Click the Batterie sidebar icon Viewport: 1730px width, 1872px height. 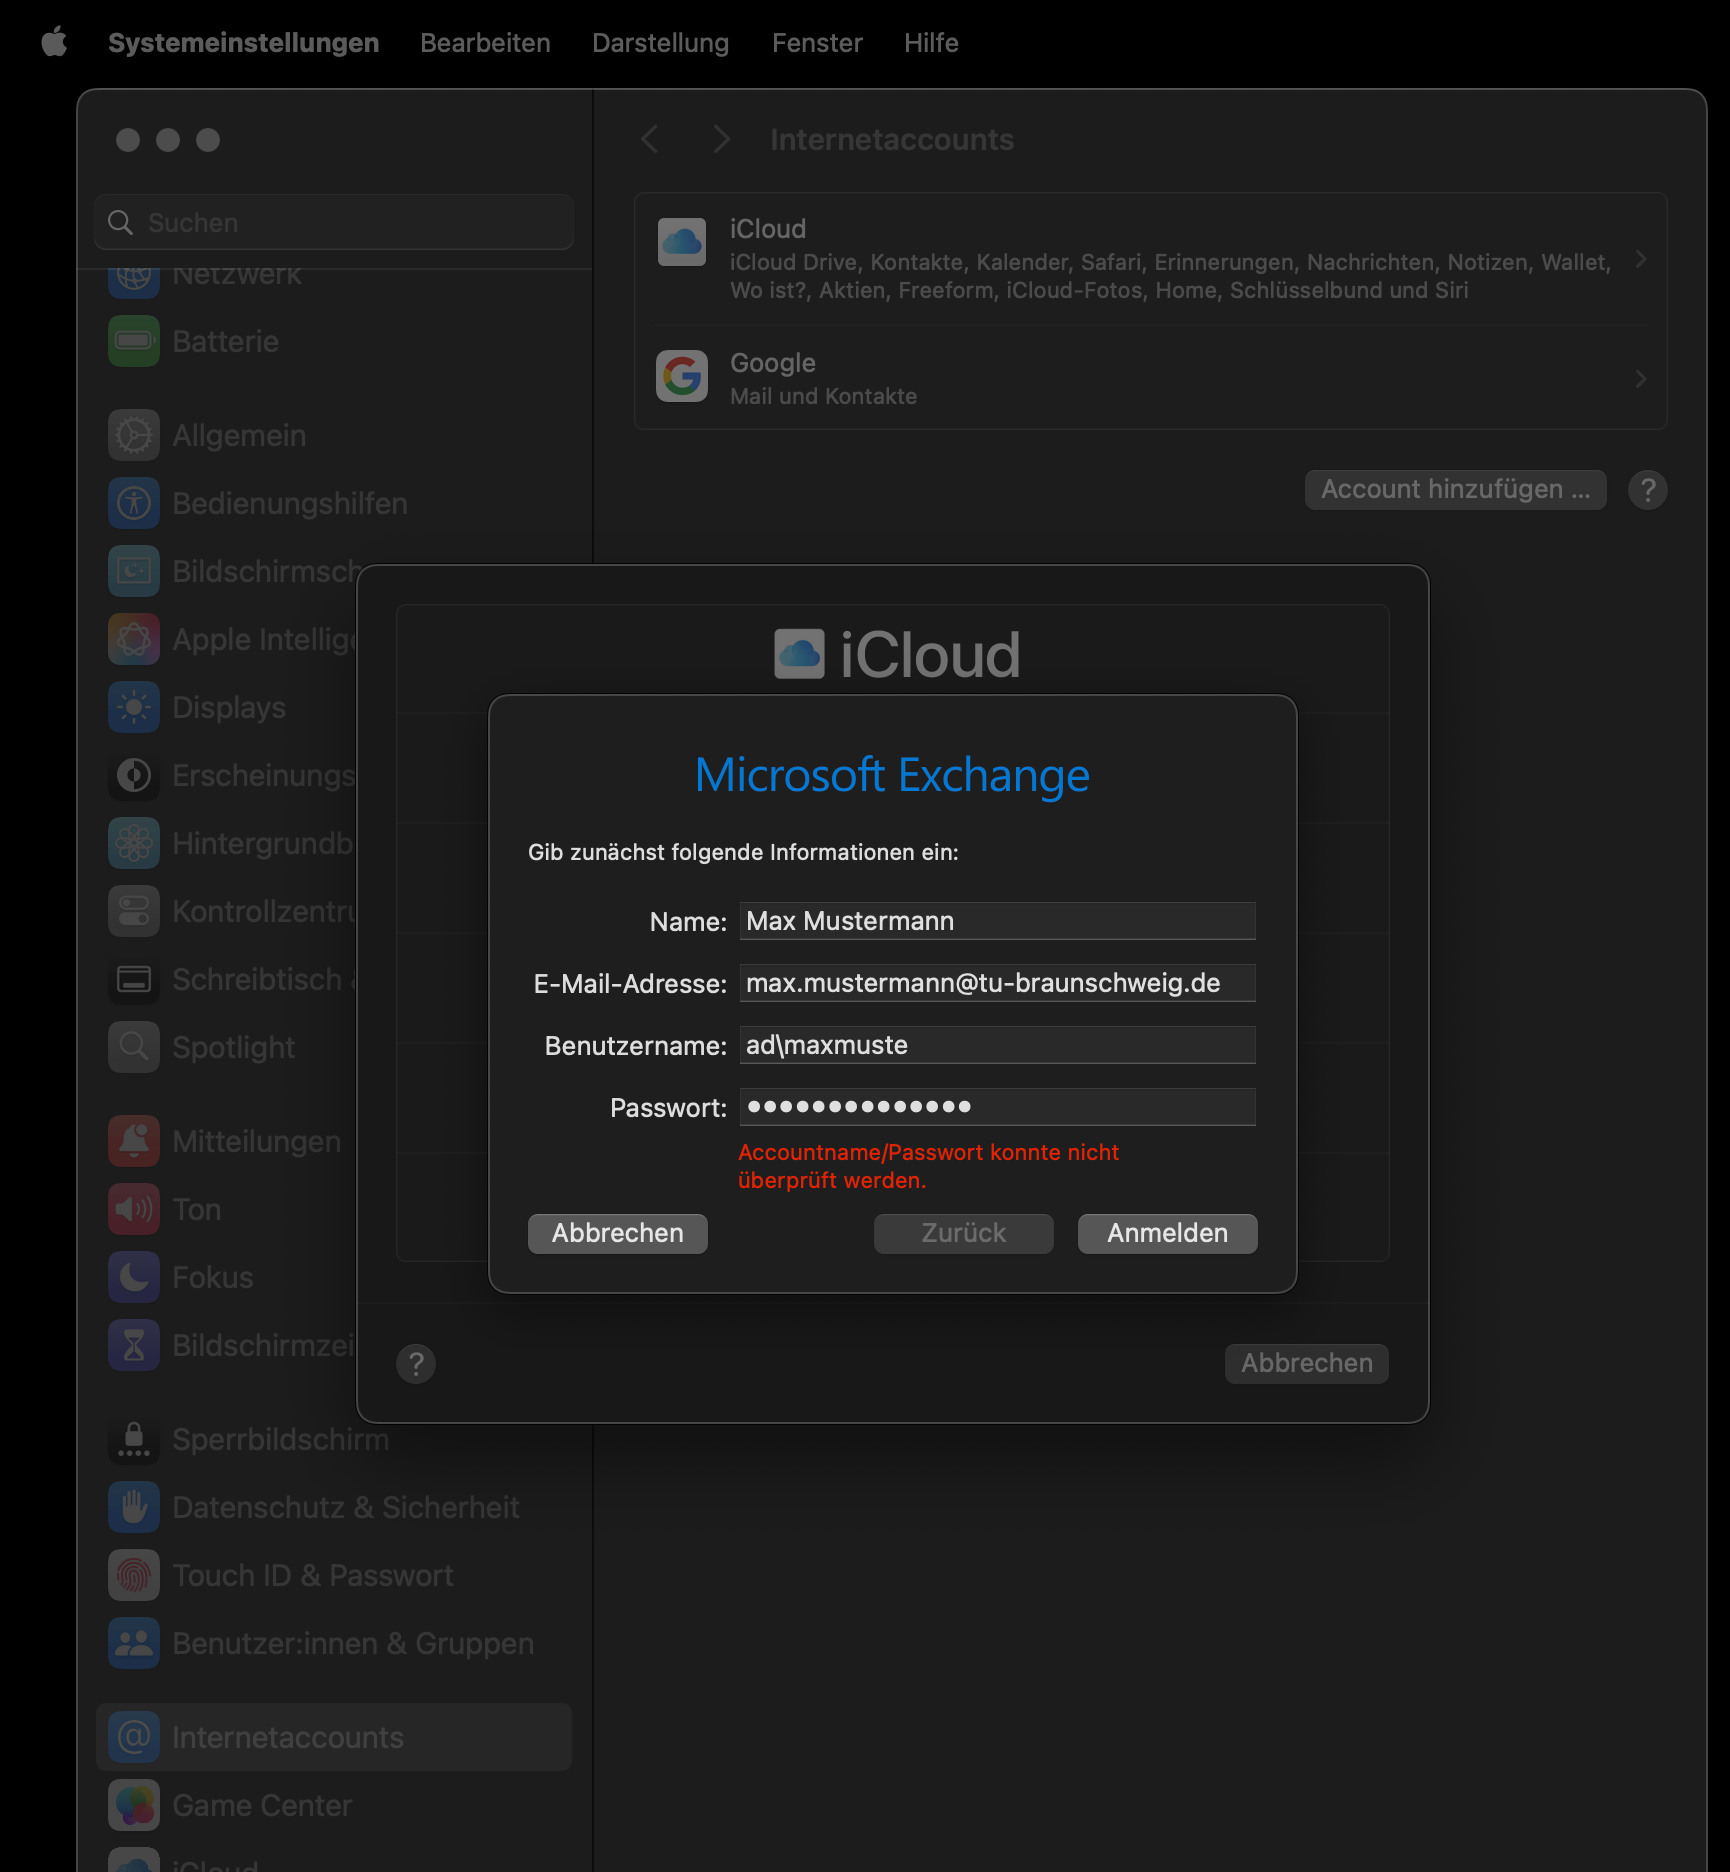coord(134,341)
